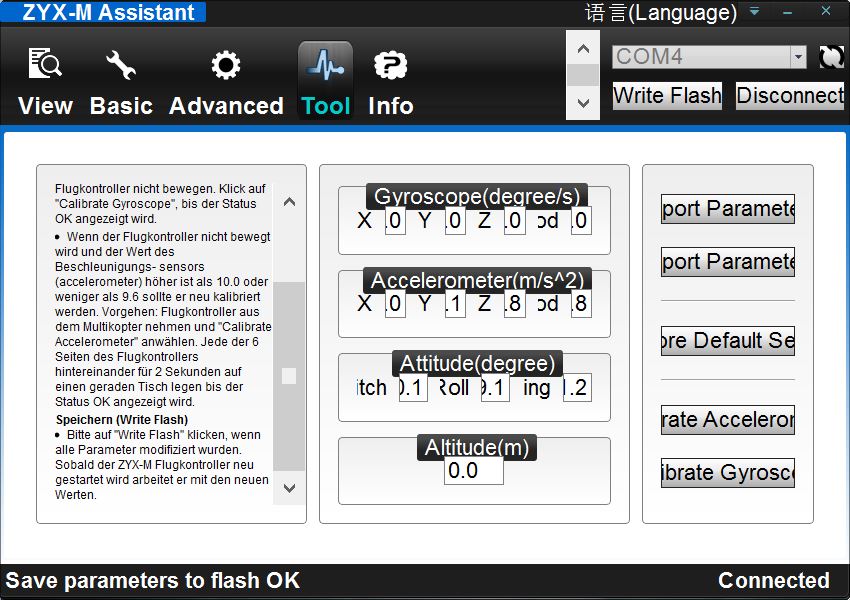
Task: Click the Restore Default Settings button
Action: (x=728, y=341)
